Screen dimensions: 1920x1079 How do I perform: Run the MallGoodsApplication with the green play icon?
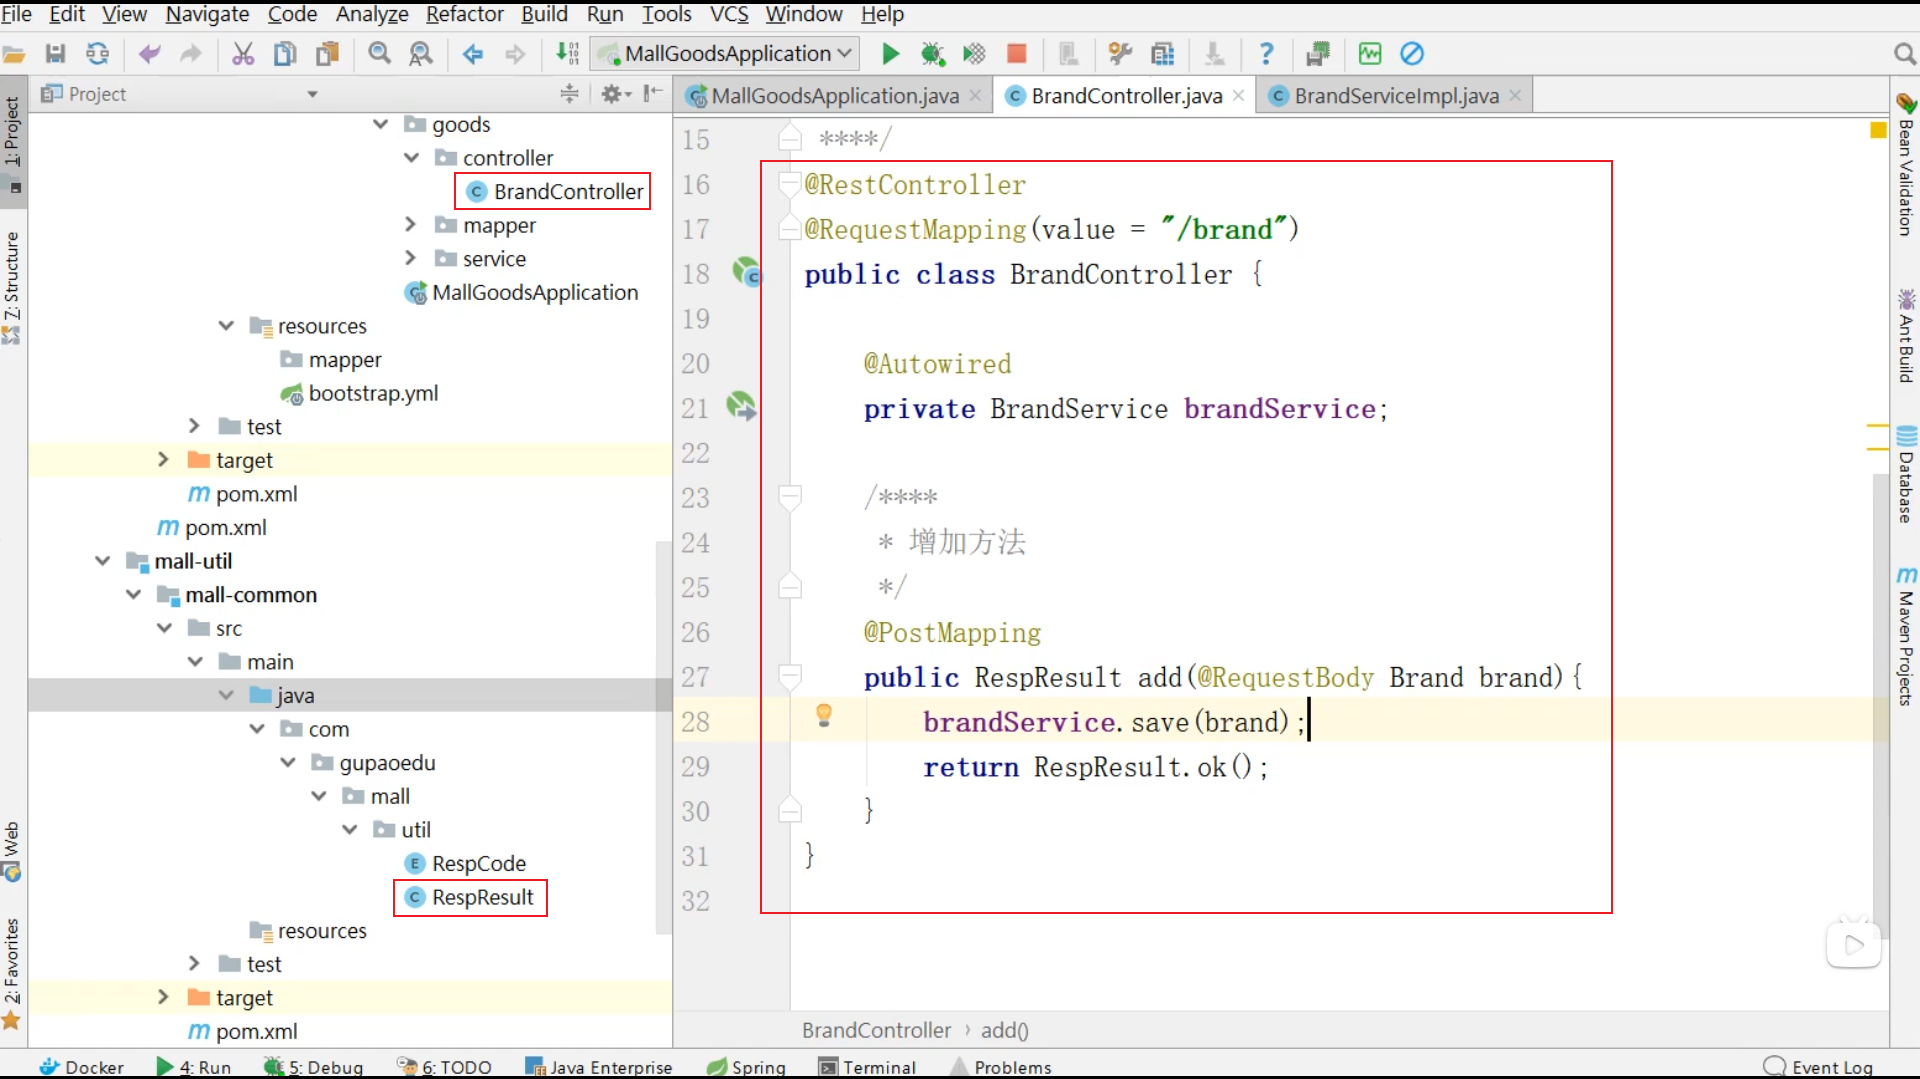click(890, 54)
